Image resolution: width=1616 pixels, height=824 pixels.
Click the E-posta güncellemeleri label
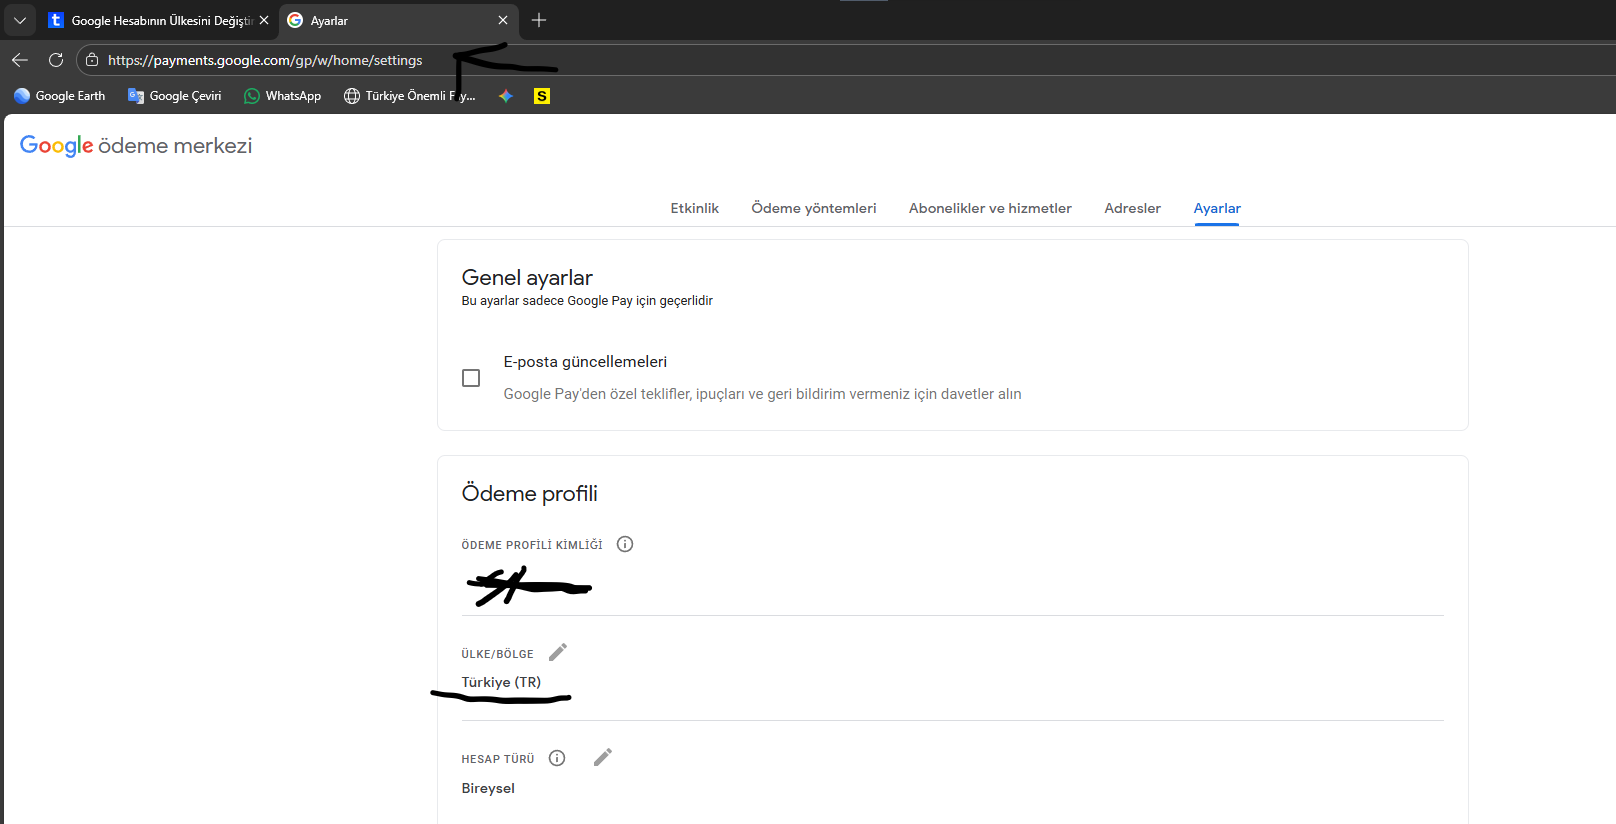tap(585, 362)
